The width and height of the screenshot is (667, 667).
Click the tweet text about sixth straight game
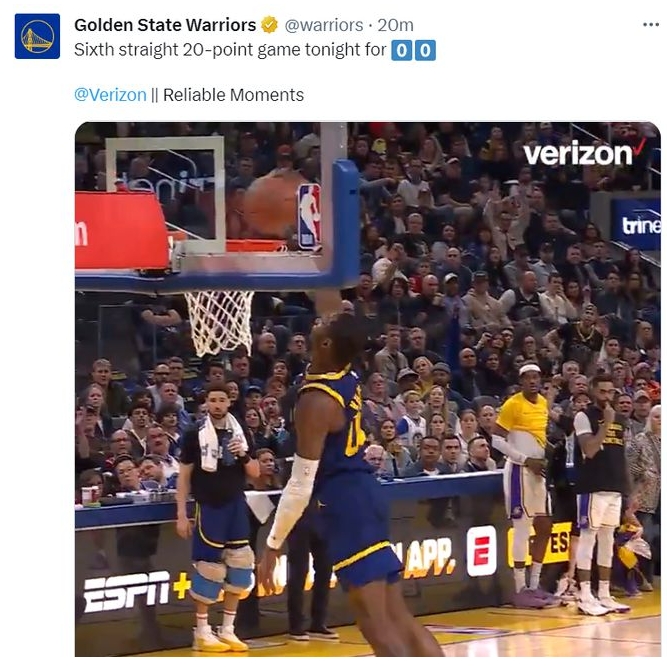click(x=230, y=50)
